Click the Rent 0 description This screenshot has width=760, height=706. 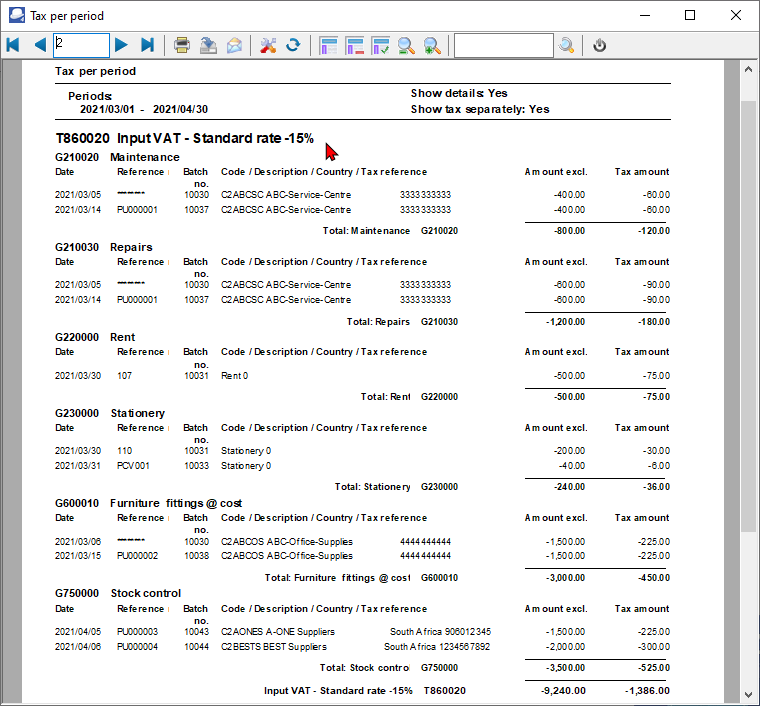[235, 376]
